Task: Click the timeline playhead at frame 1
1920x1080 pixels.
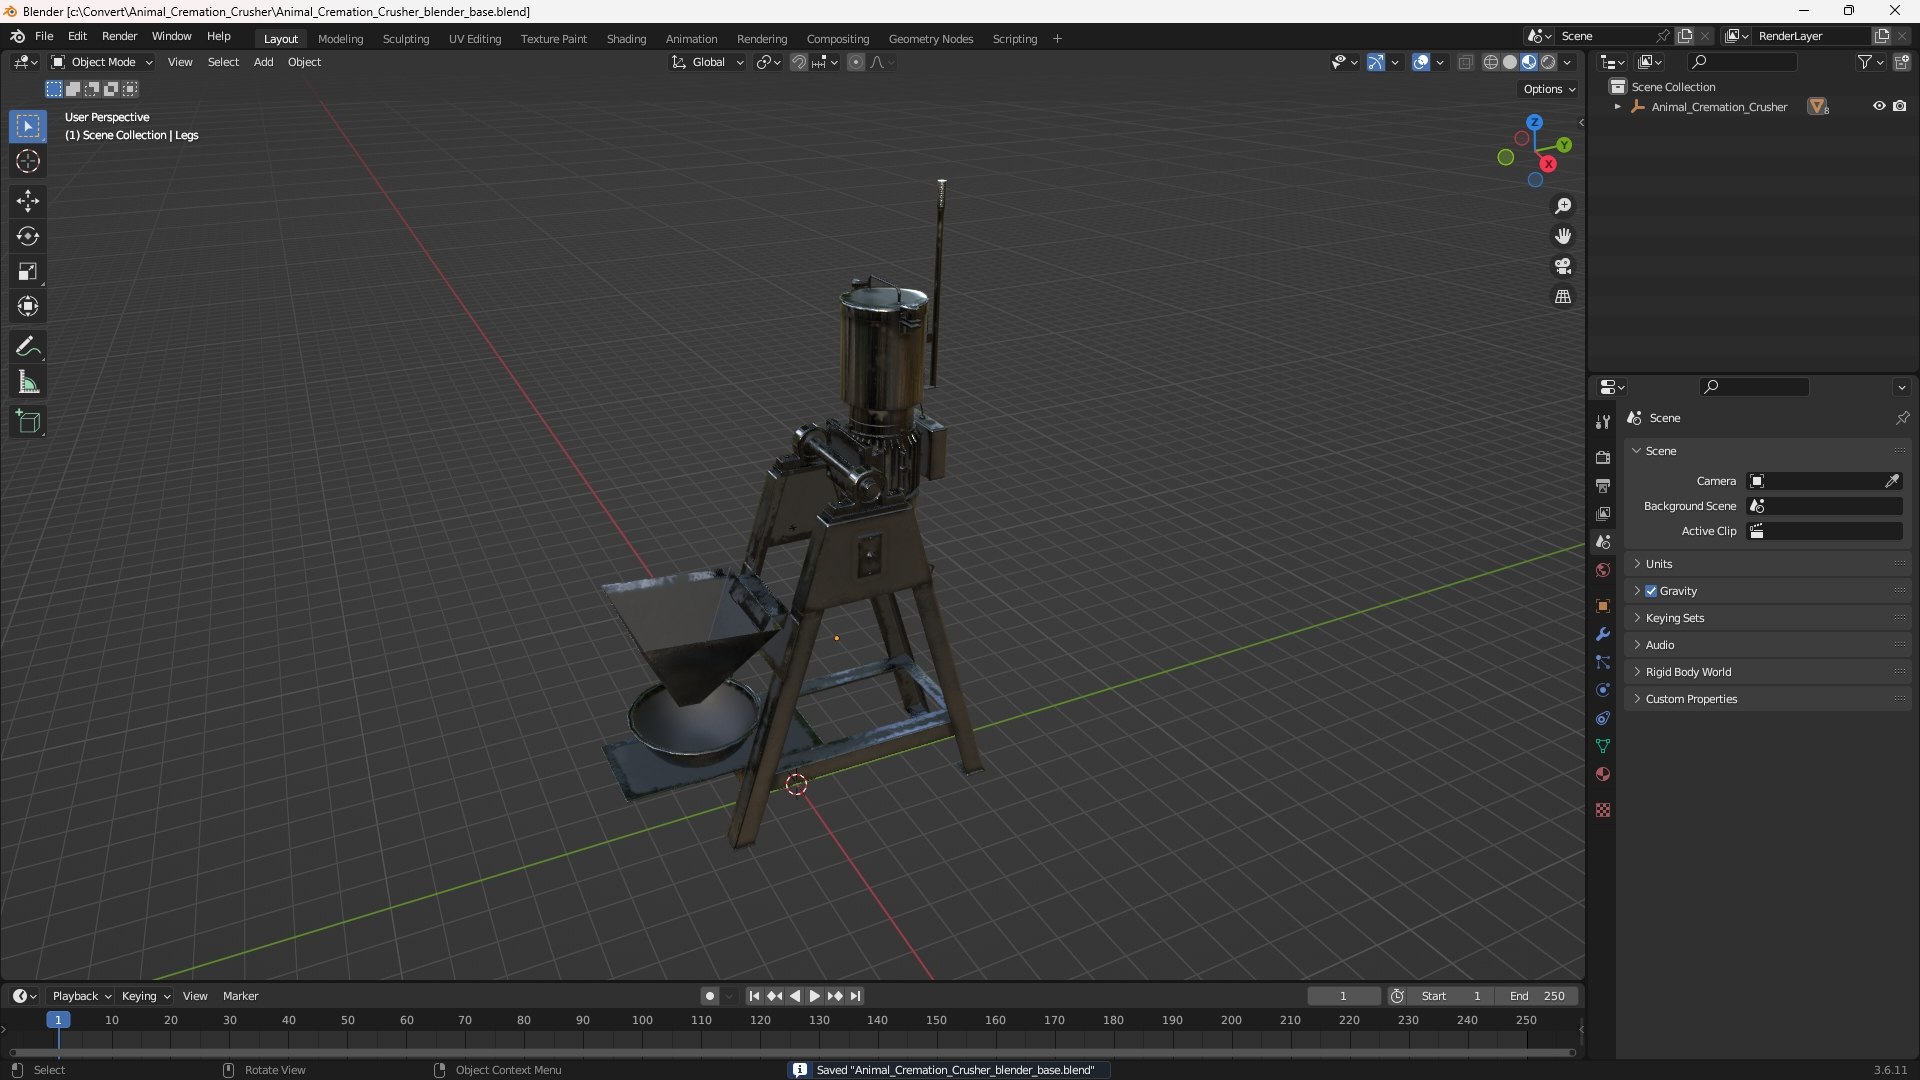Action: click(x=58, y=1020)
